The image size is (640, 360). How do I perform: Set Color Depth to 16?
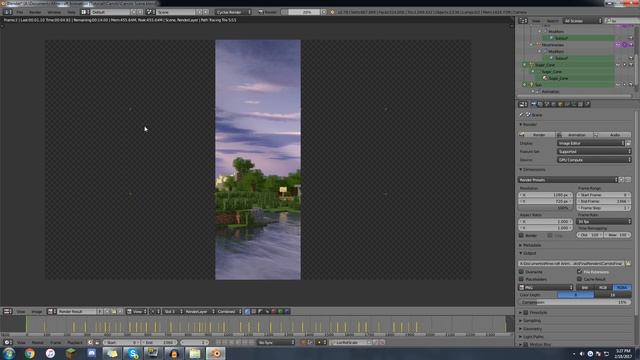[613, 295]
